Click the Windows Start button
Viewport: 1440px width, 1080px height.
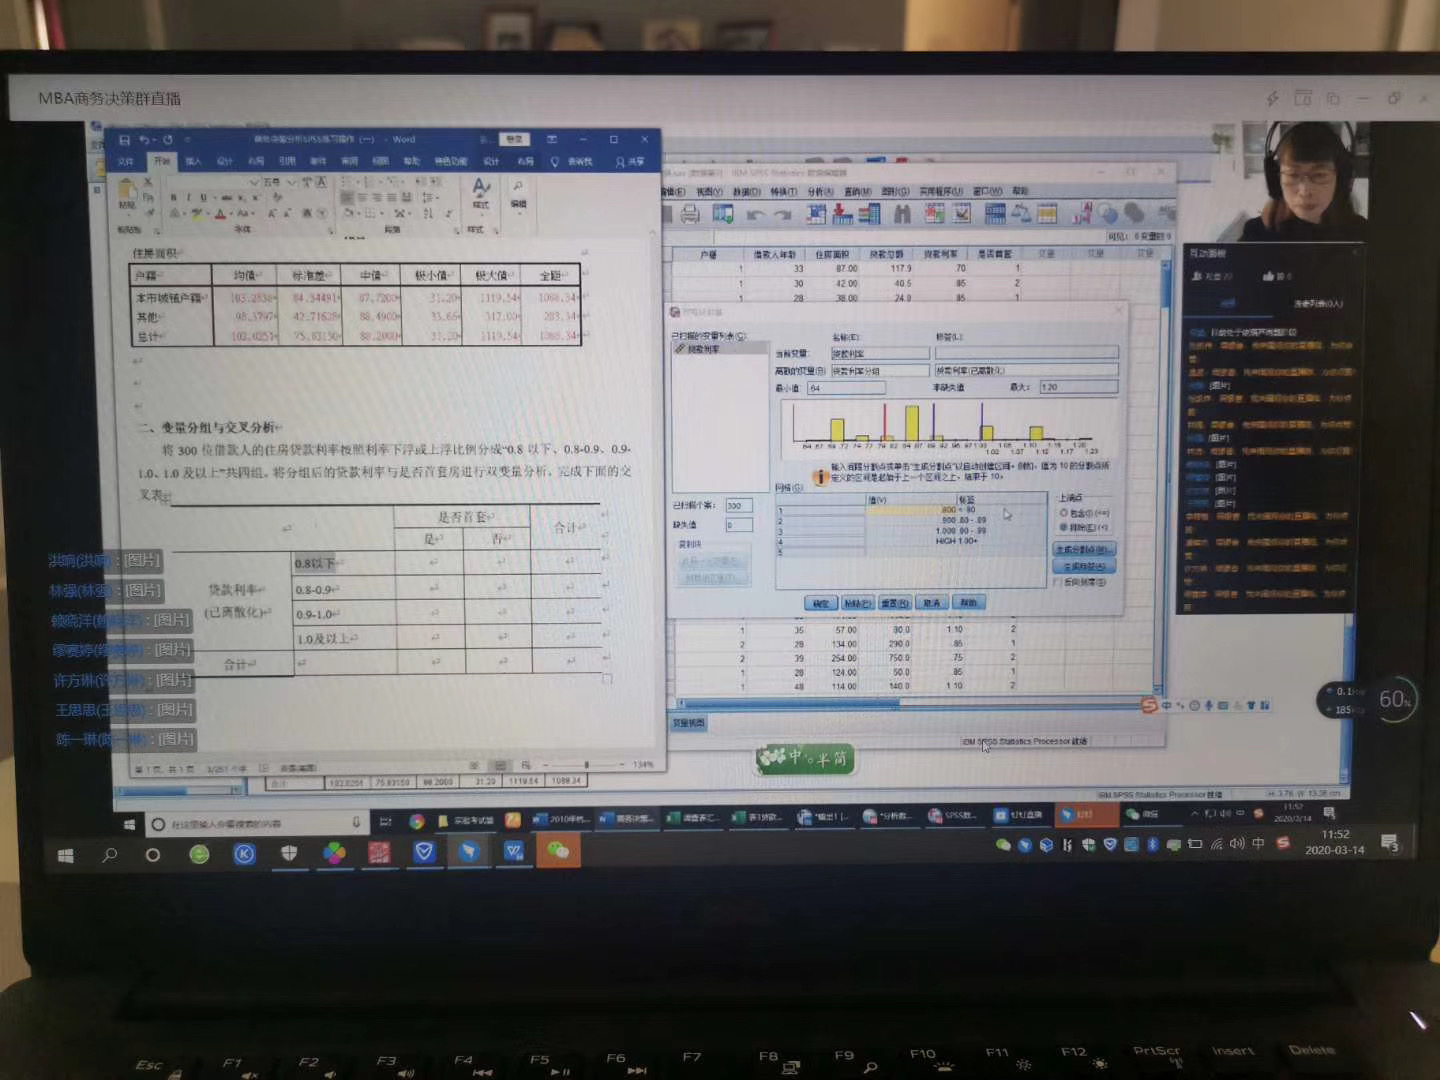[66, 855]
